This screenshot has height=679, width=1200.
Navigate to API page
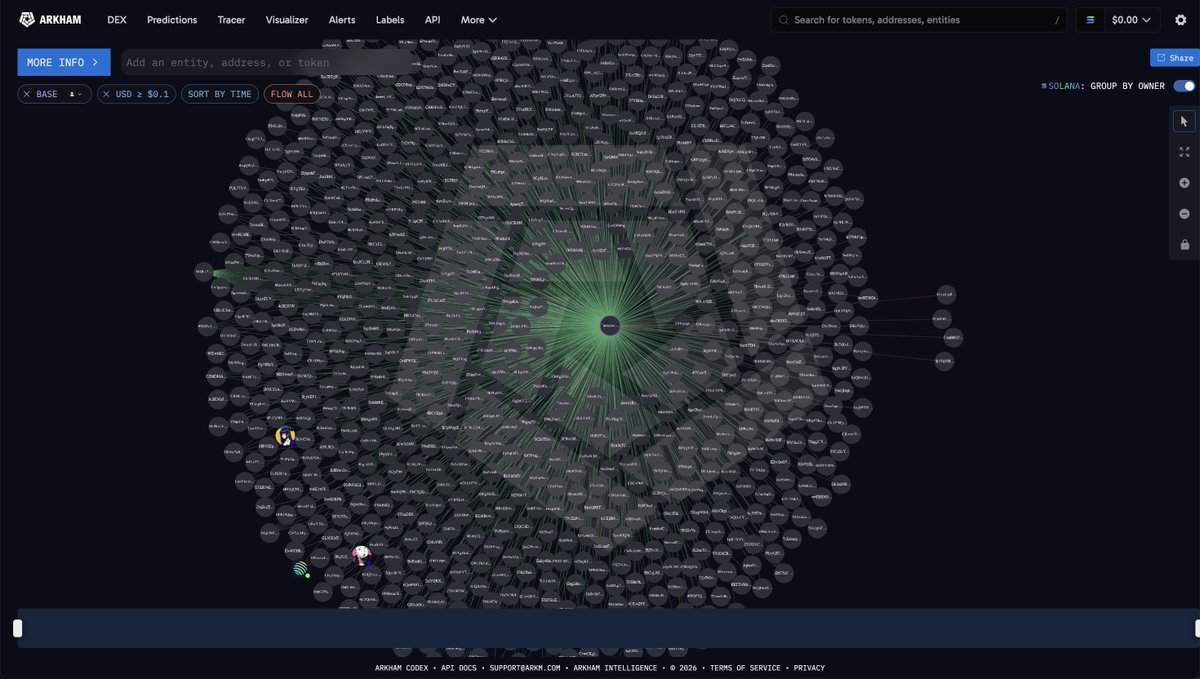click(x=432, y=19)
